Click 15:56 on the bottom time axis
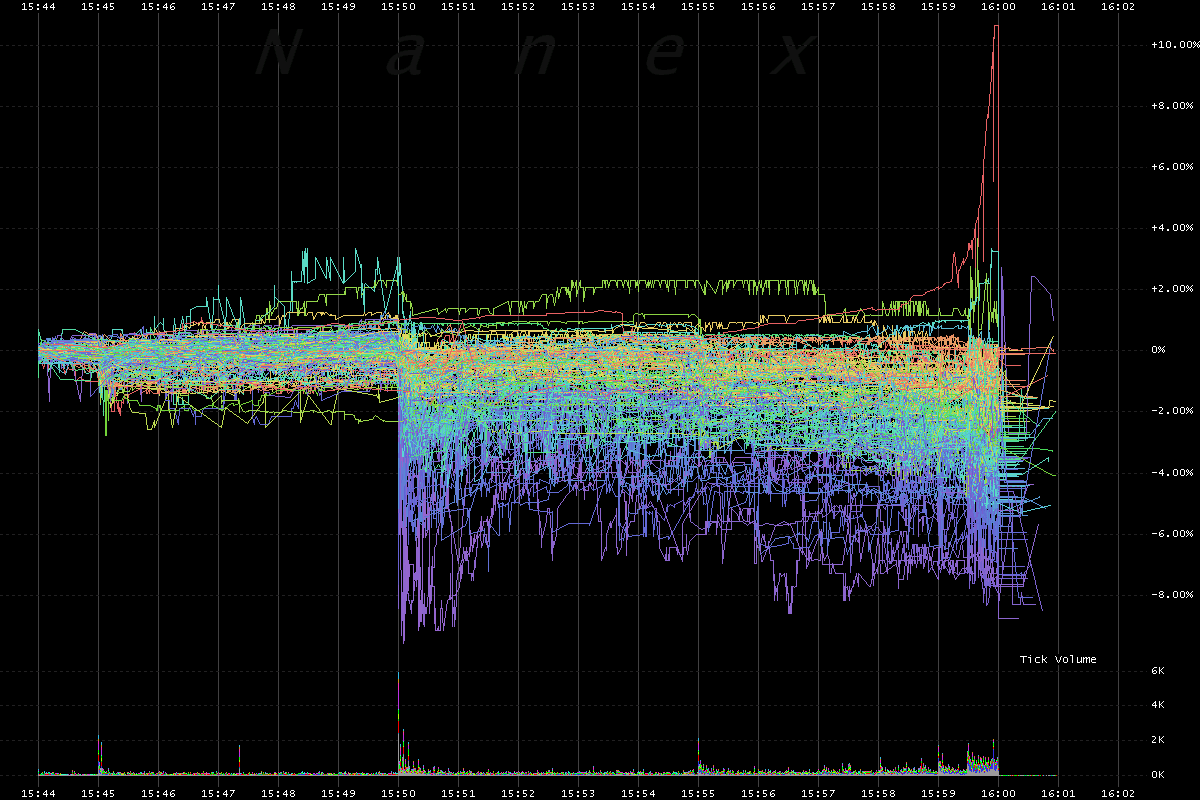The image size is (1200, 800). (x=758, y=793)
